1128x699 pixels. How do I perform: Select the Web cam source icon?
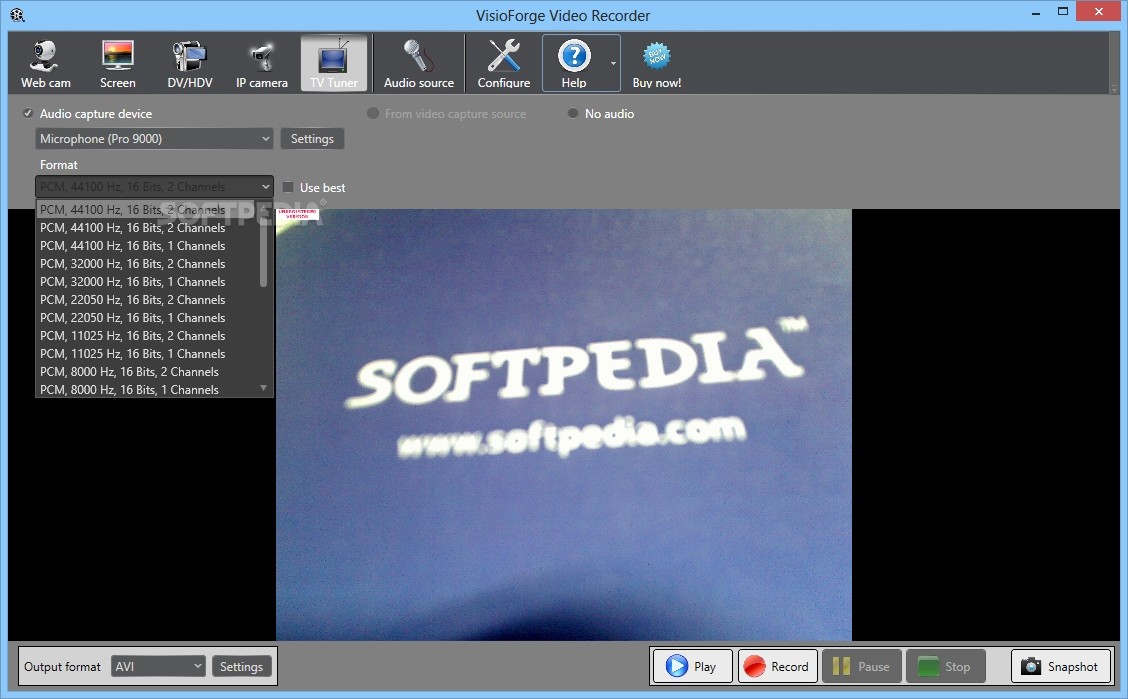[x=45, y=64]
